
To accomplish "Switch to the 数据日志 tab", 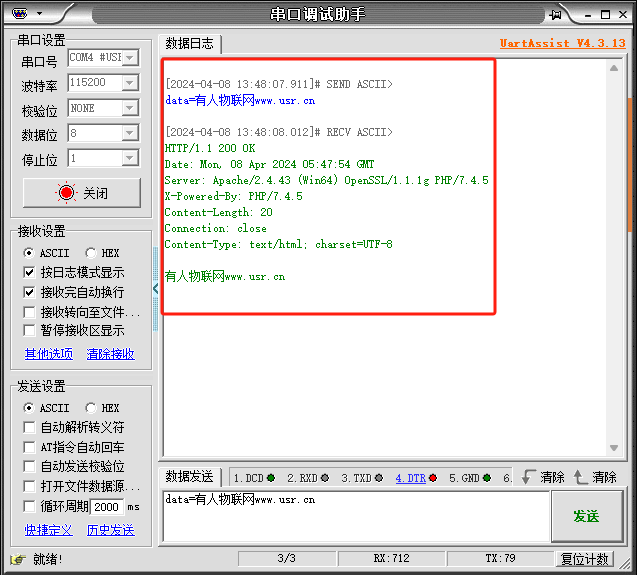I will tap(189, 43).
